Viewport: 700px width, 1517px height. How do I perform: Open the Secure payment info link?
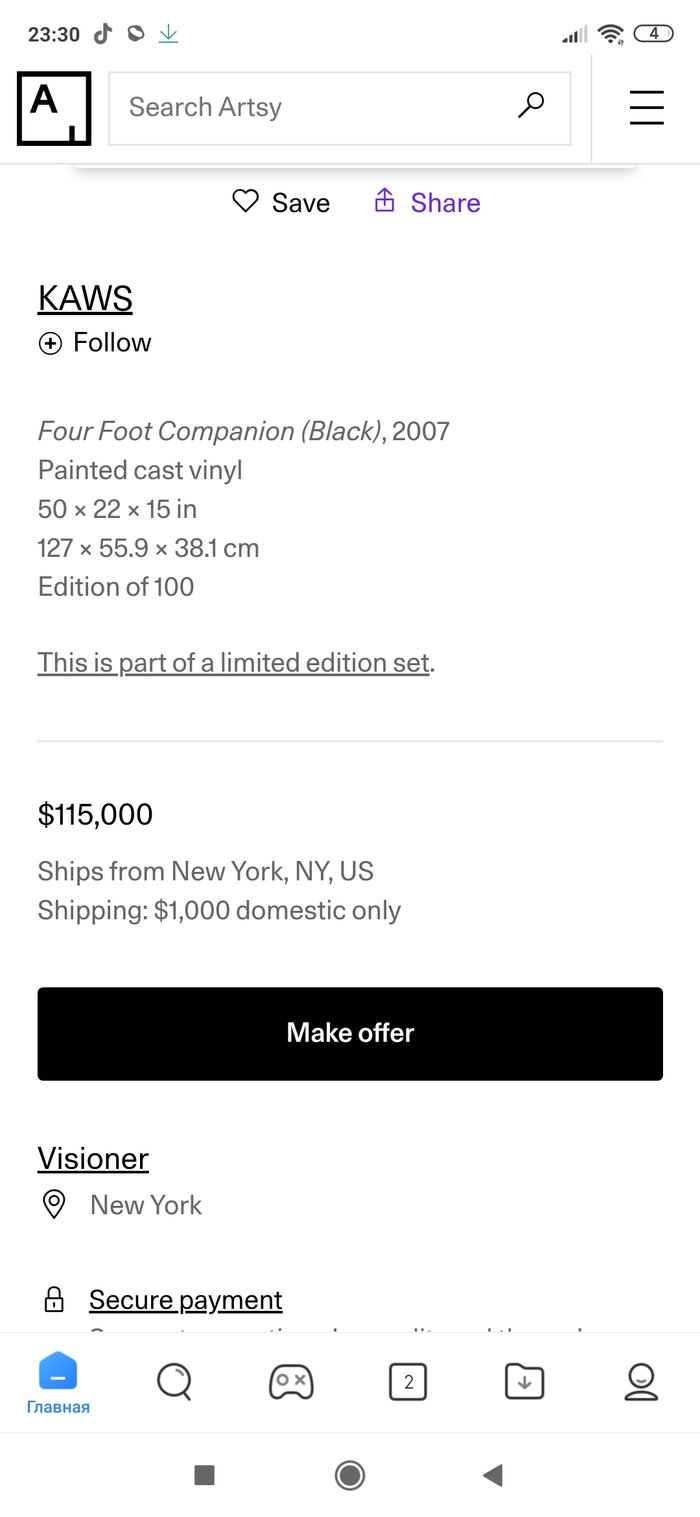point(185,1299)
